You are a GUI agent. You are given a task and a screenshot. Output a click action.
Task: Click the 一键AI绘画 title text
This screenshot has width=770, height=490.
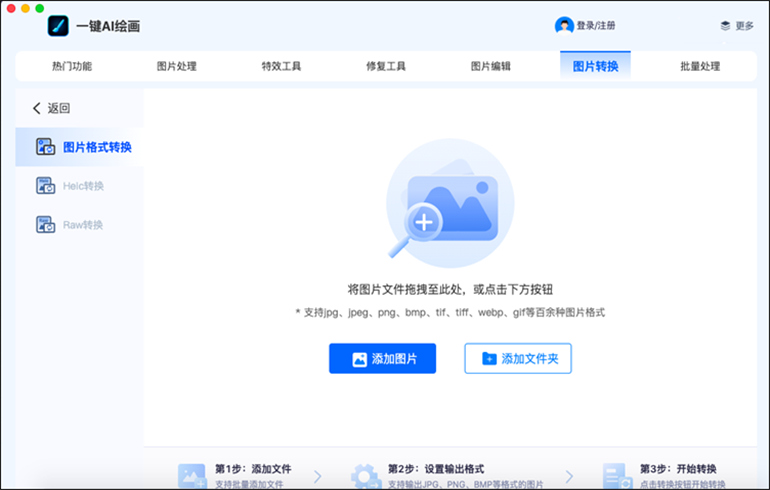coord(108,26)
